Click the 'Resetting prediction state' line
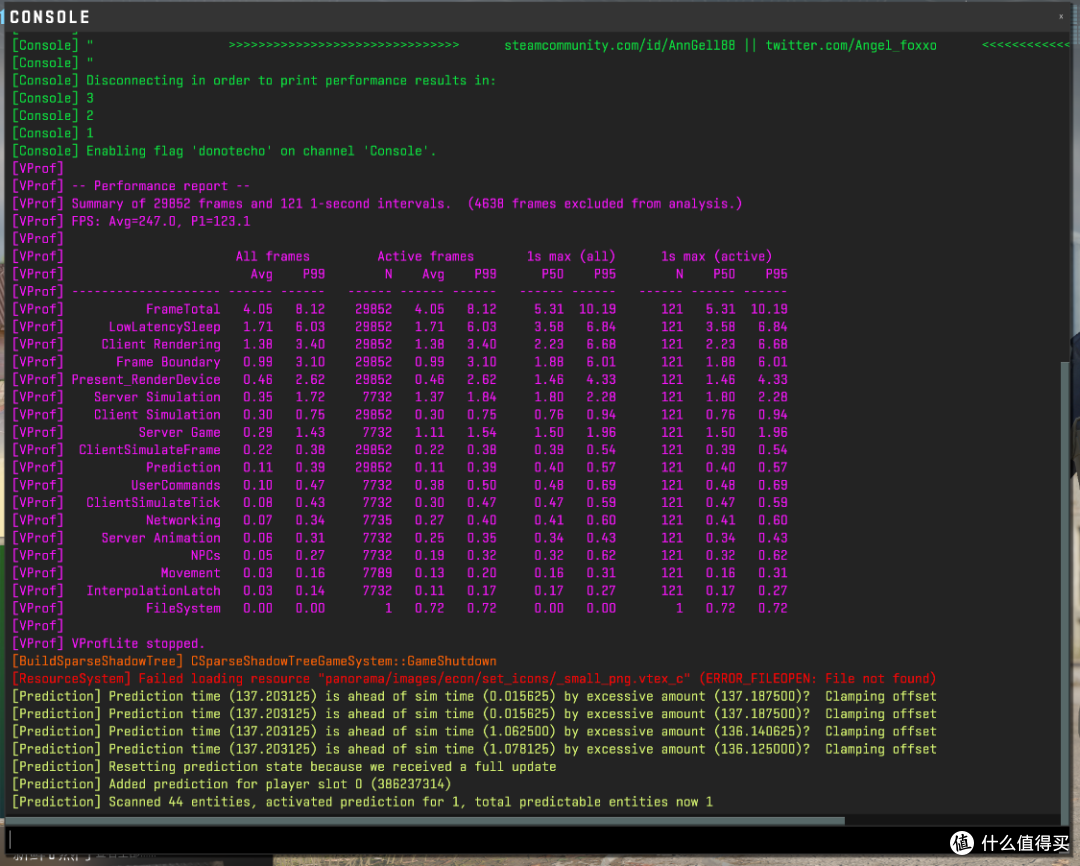Viewport: 1080px width, 866px height. coord(284,767)
